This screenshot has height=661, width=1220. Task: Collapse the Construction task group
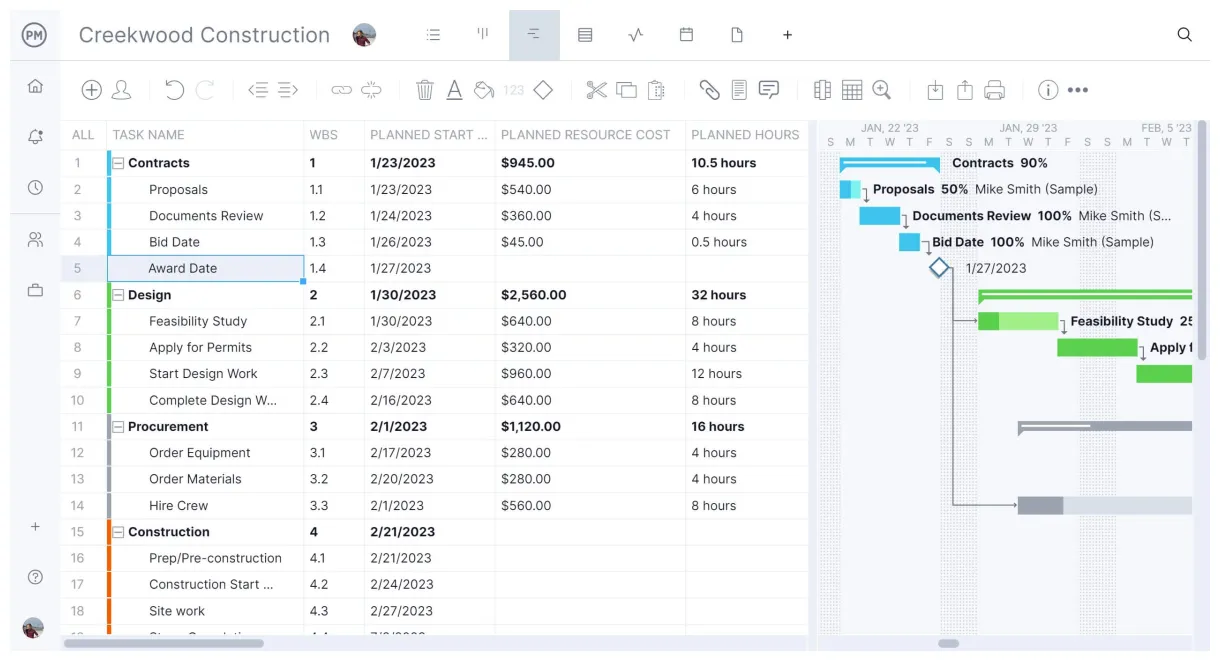[119, 532]
